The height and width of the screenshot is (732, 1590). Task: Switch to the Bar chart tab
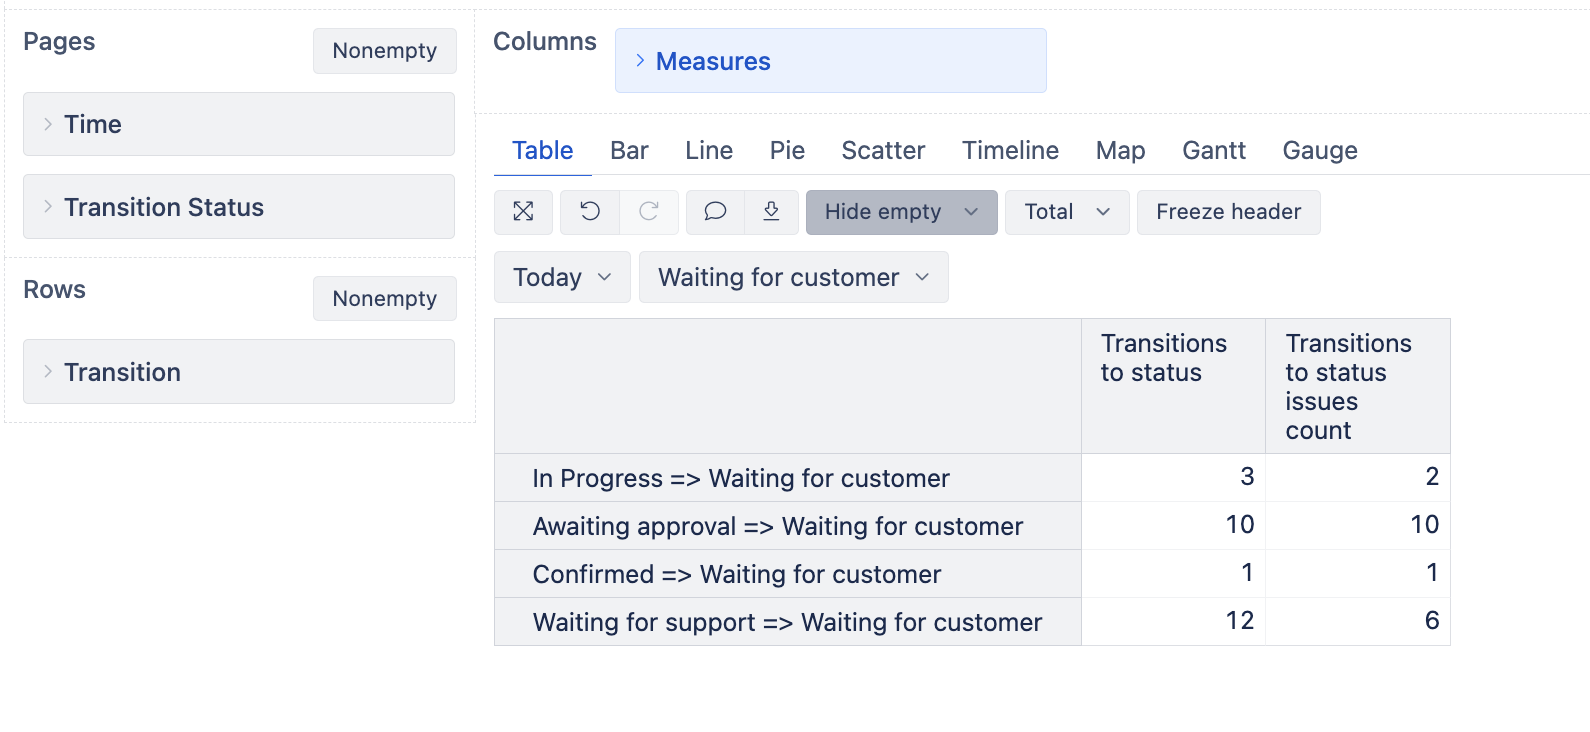click(x=629, y=151)
